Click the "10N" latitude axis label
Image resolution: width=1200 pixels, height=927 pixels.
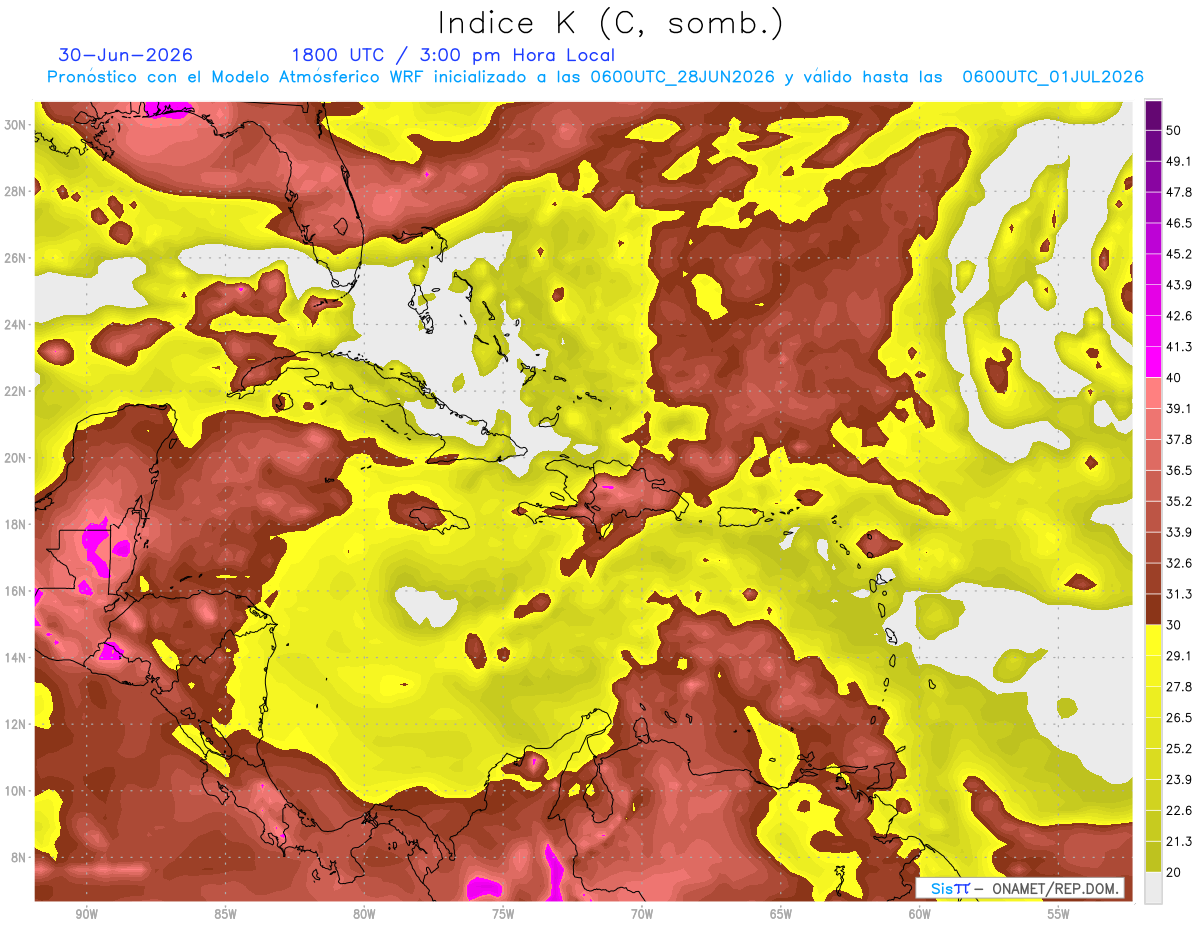tap(16, 791)
